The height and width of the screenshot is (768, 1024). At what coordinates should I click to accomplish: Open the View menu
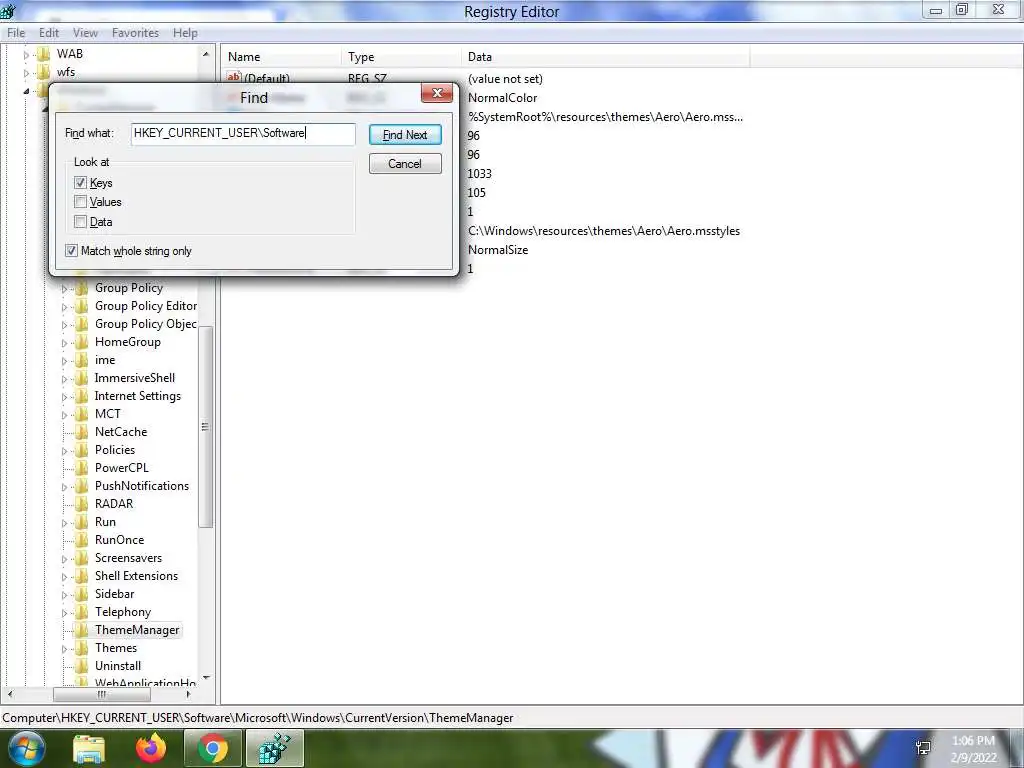tap(85, 33)
